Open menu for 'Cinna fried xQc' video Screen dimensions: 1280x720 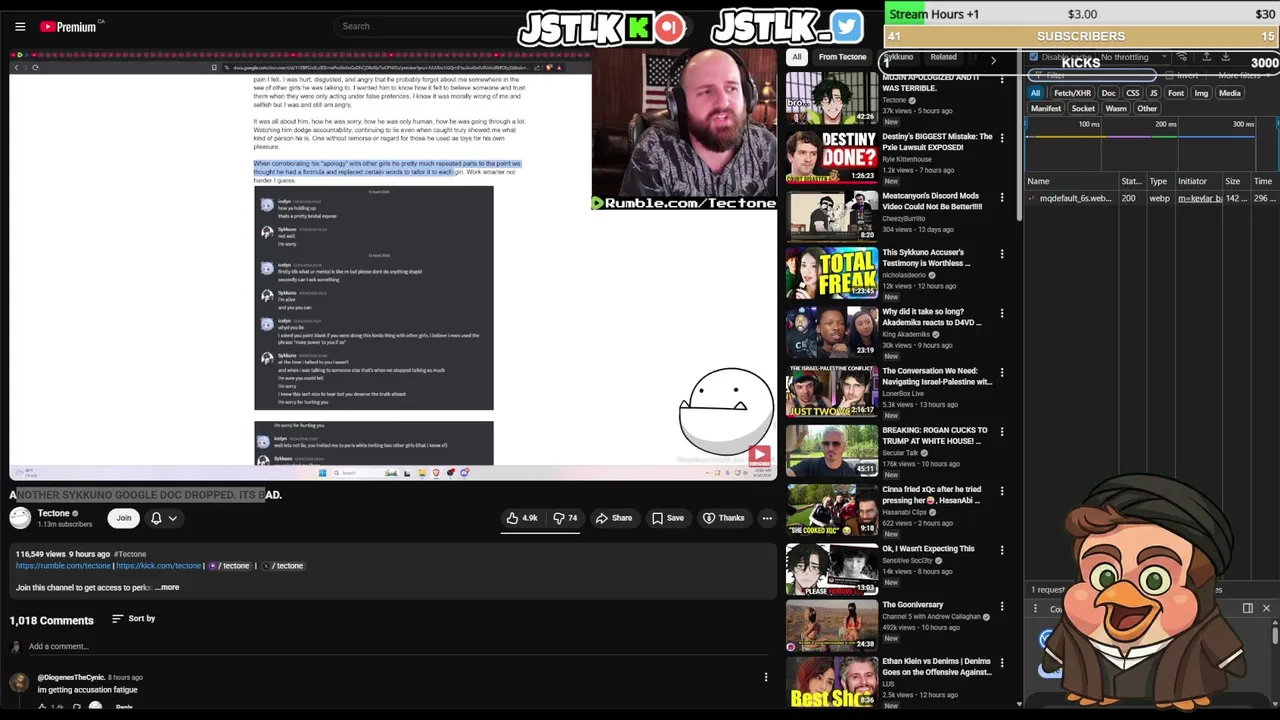click(x=1002, y=490)
